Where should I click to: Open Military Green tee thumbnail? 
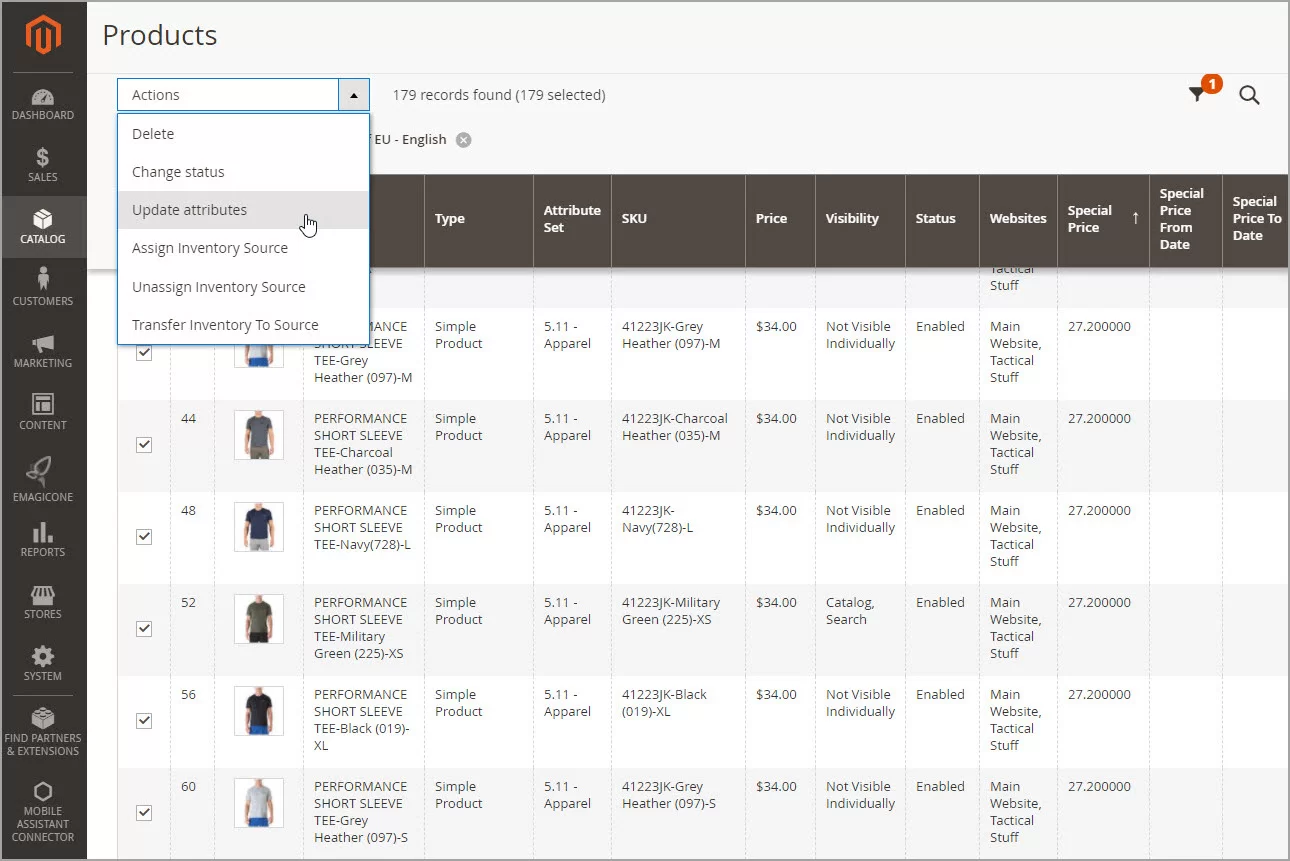tap(259, 619)
